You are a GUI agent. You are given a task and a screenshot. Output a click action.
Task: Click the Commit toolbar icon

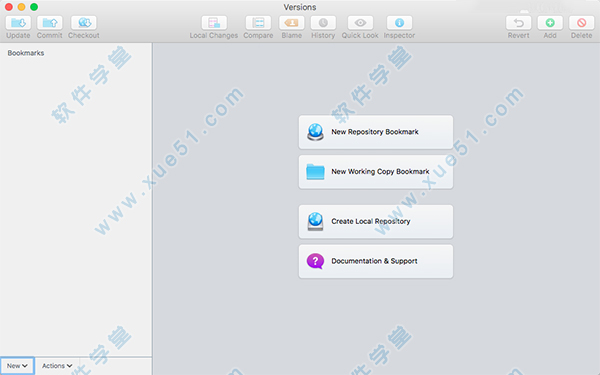[49, 23]
